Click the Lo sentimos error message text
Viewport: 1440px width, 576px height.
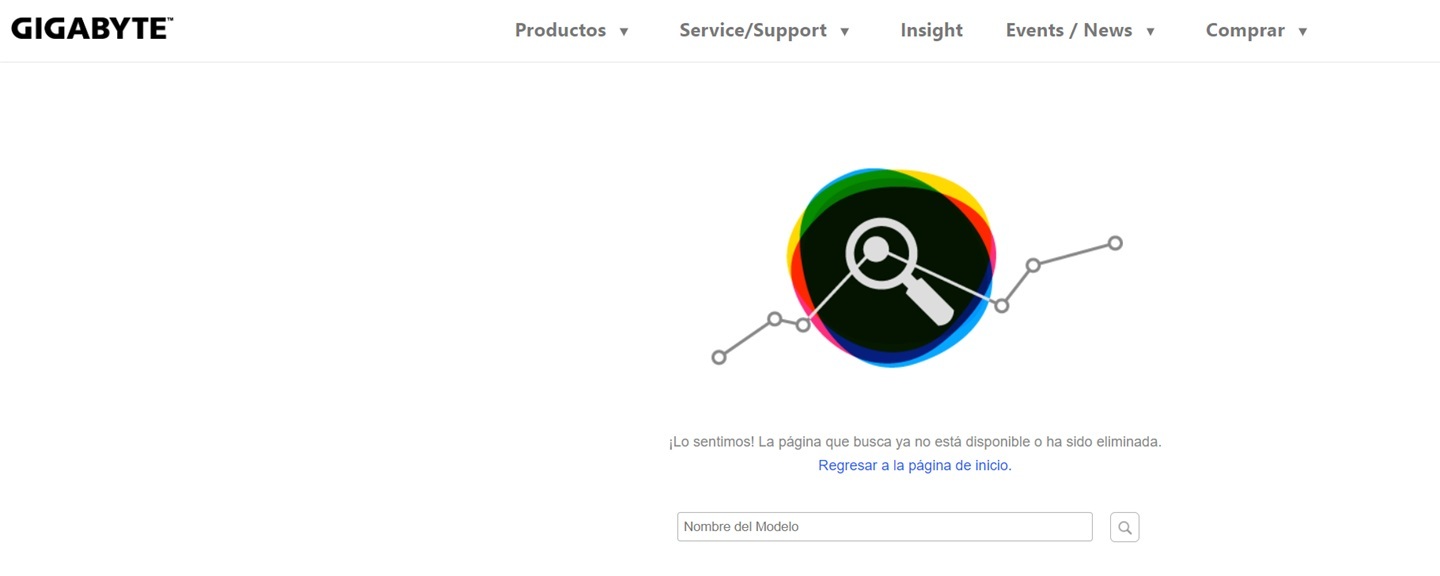(x=914, y=441)
